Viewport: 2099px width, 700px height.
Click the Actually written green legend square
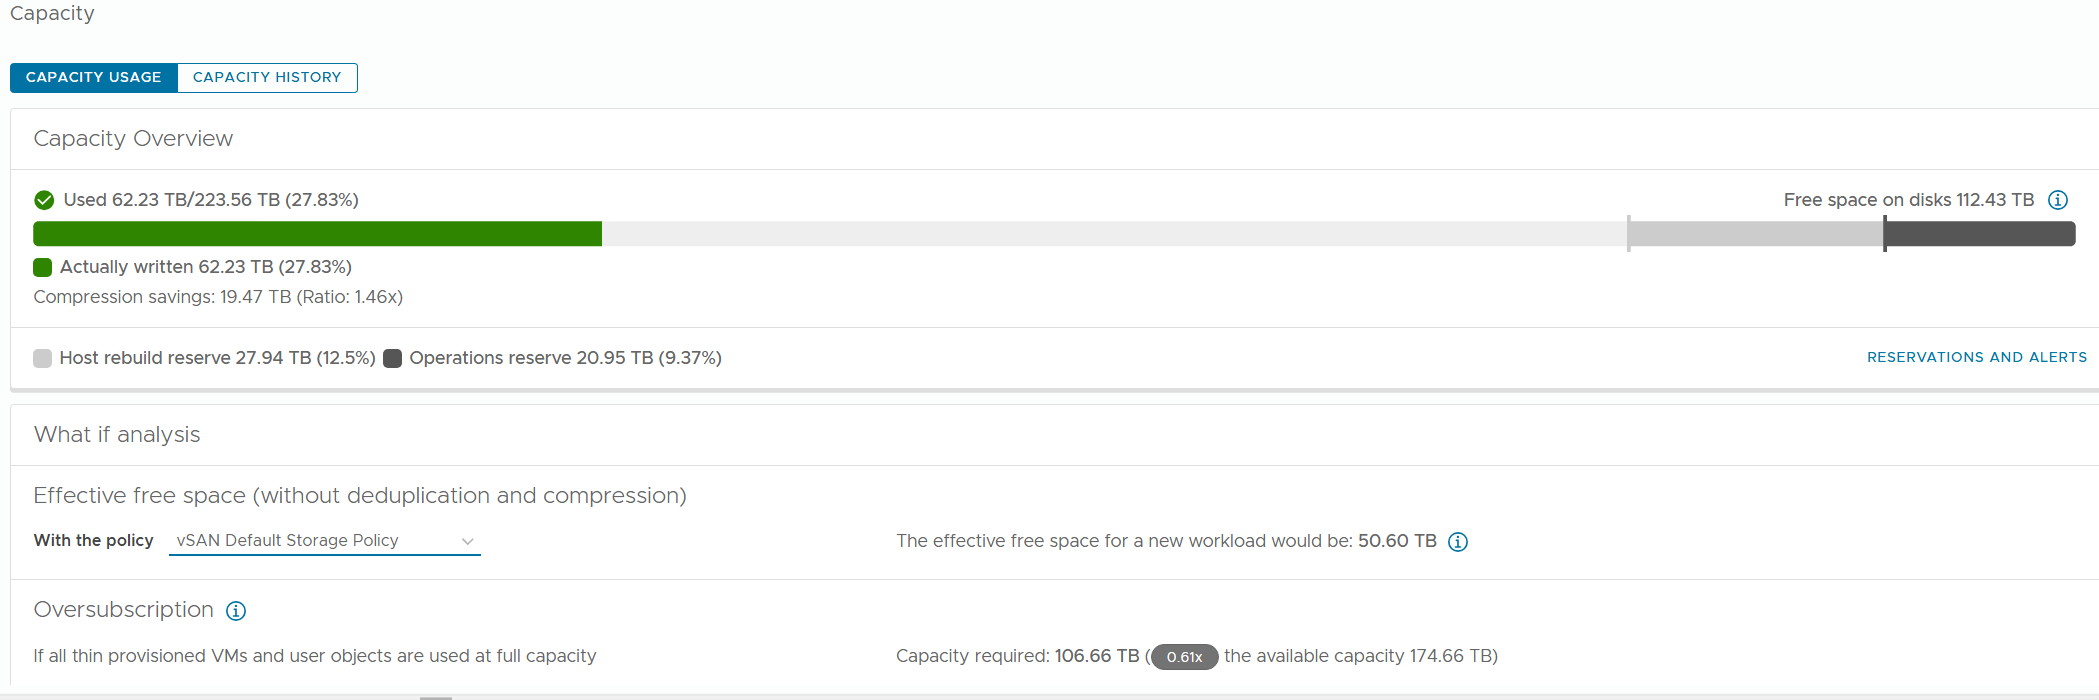(42, 267)
